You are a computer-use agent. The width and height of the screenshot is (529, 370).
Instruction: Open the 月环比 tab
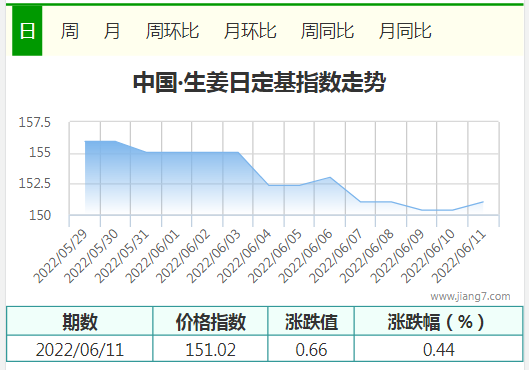250,31
